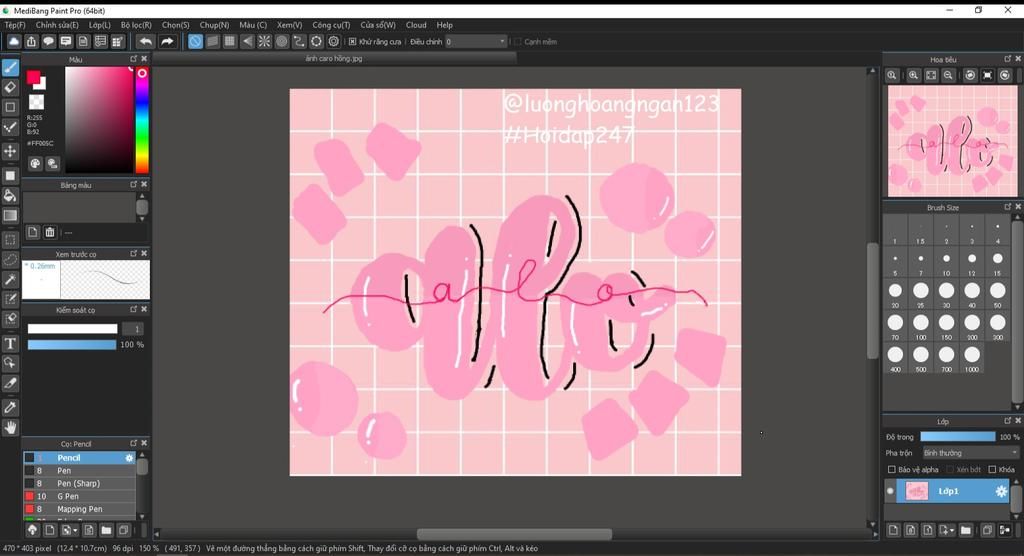The width and height of the screenshot is (1024, 556).
Task: Enable Bảo vệ alpha checkbox
Action: click(891, 470)
